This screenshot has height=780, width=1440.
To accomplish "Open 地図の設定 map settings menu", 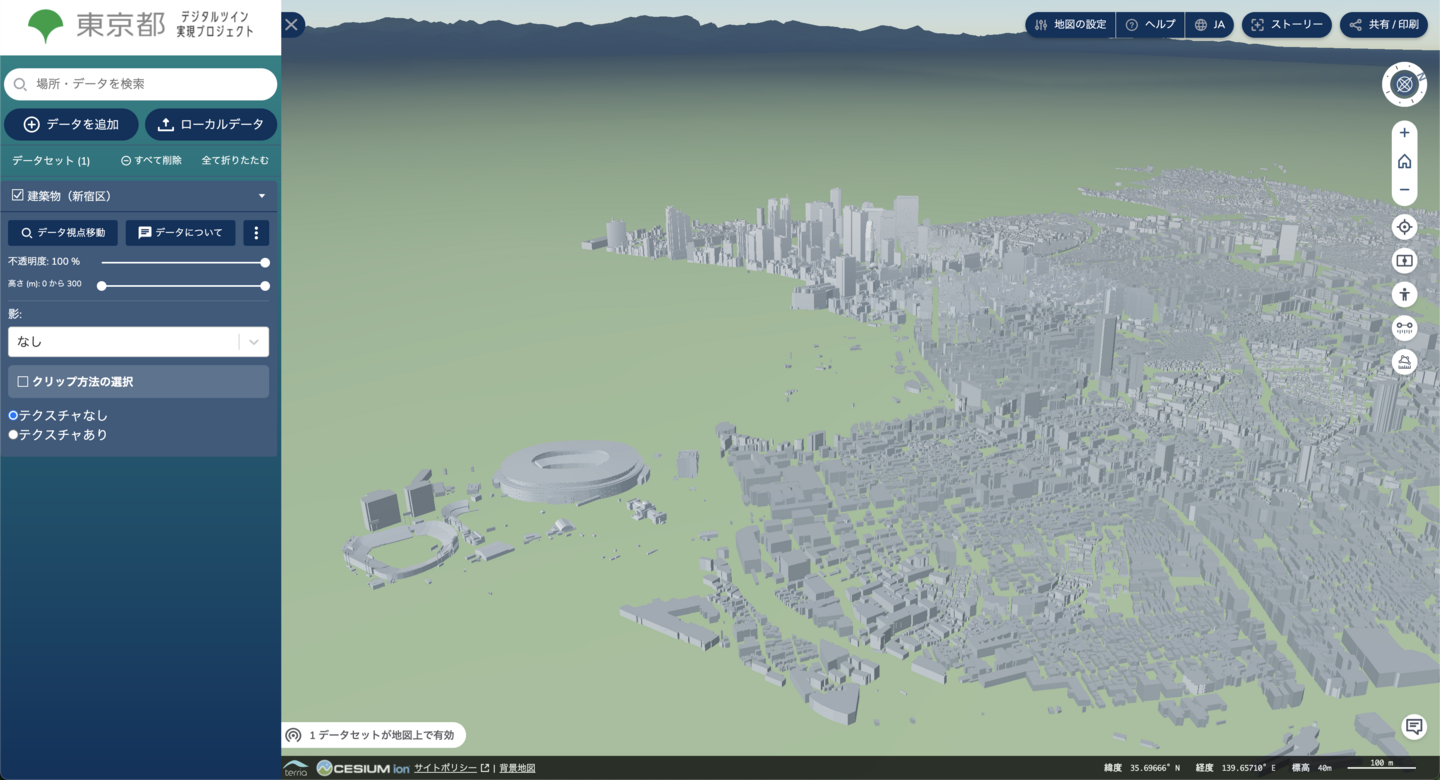I will point(1069,25).
